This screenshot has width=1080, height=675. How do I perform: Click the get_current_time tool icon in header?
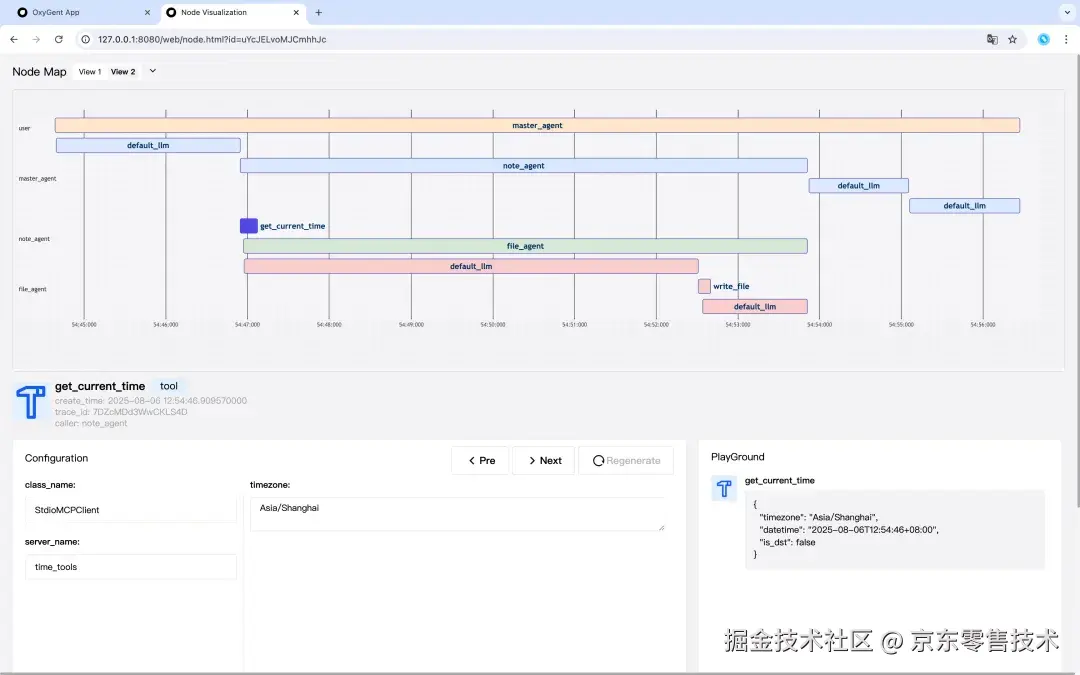(31, 402)
